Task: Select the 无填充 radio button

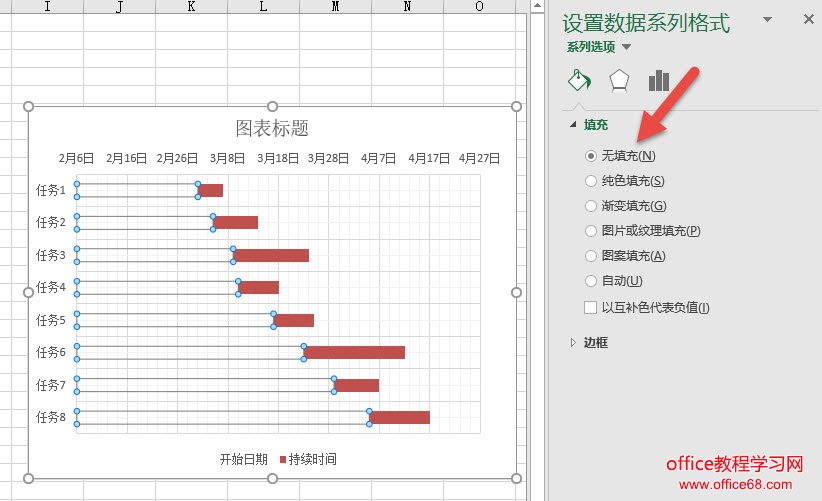Action: coord(591,156)
